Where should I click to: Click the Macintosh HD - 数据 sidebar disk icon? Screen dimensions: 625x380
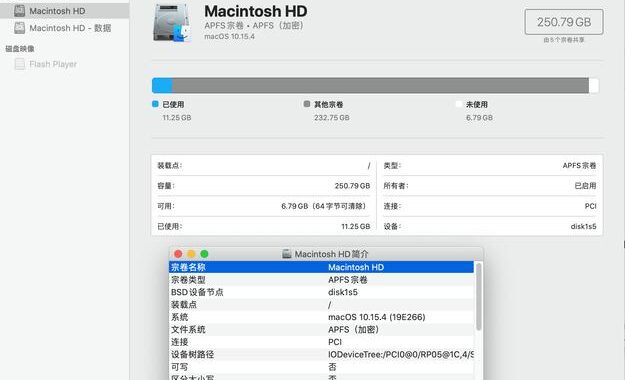[x=20, y=28]
